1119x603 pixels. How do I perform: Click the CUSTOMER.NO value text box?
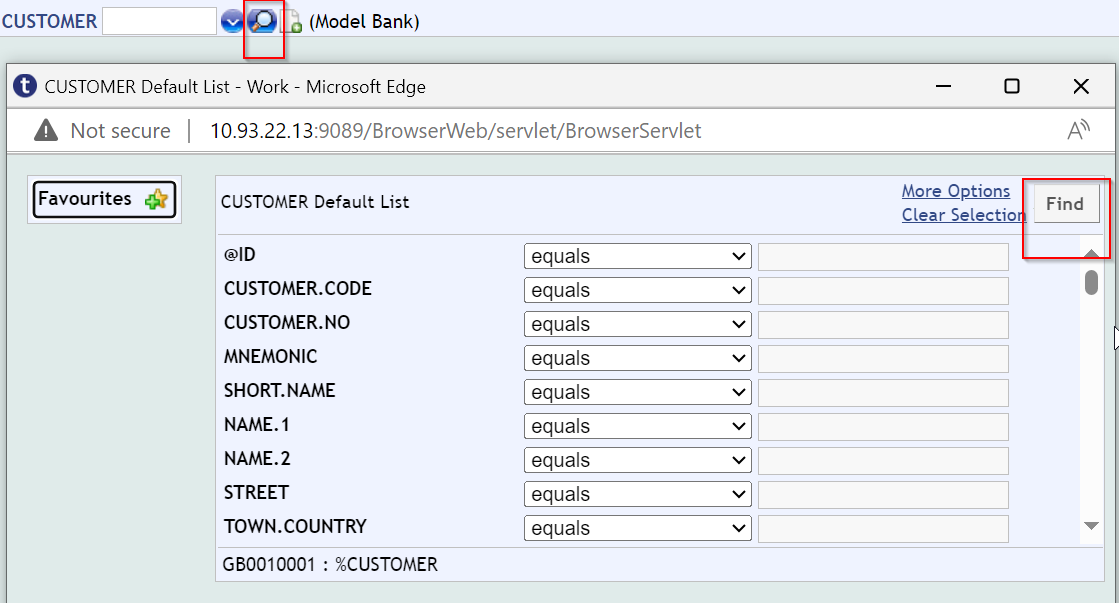tap(882, 325)
